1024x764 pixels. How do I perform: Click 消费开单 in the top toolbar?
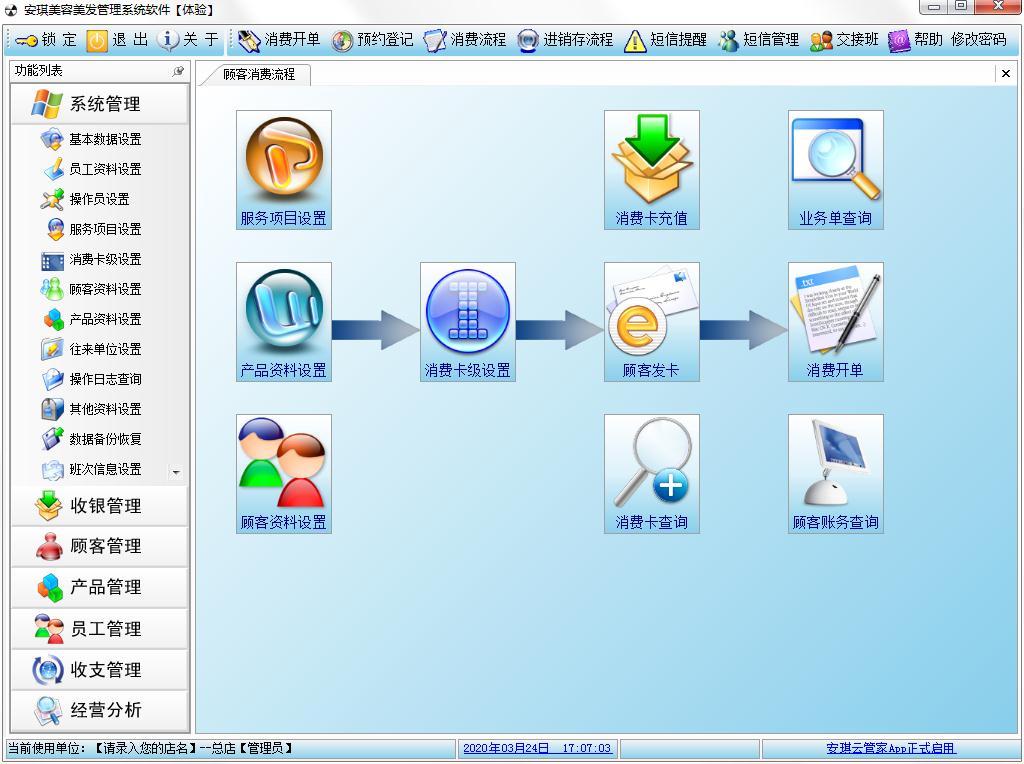[x=279, y=40]
